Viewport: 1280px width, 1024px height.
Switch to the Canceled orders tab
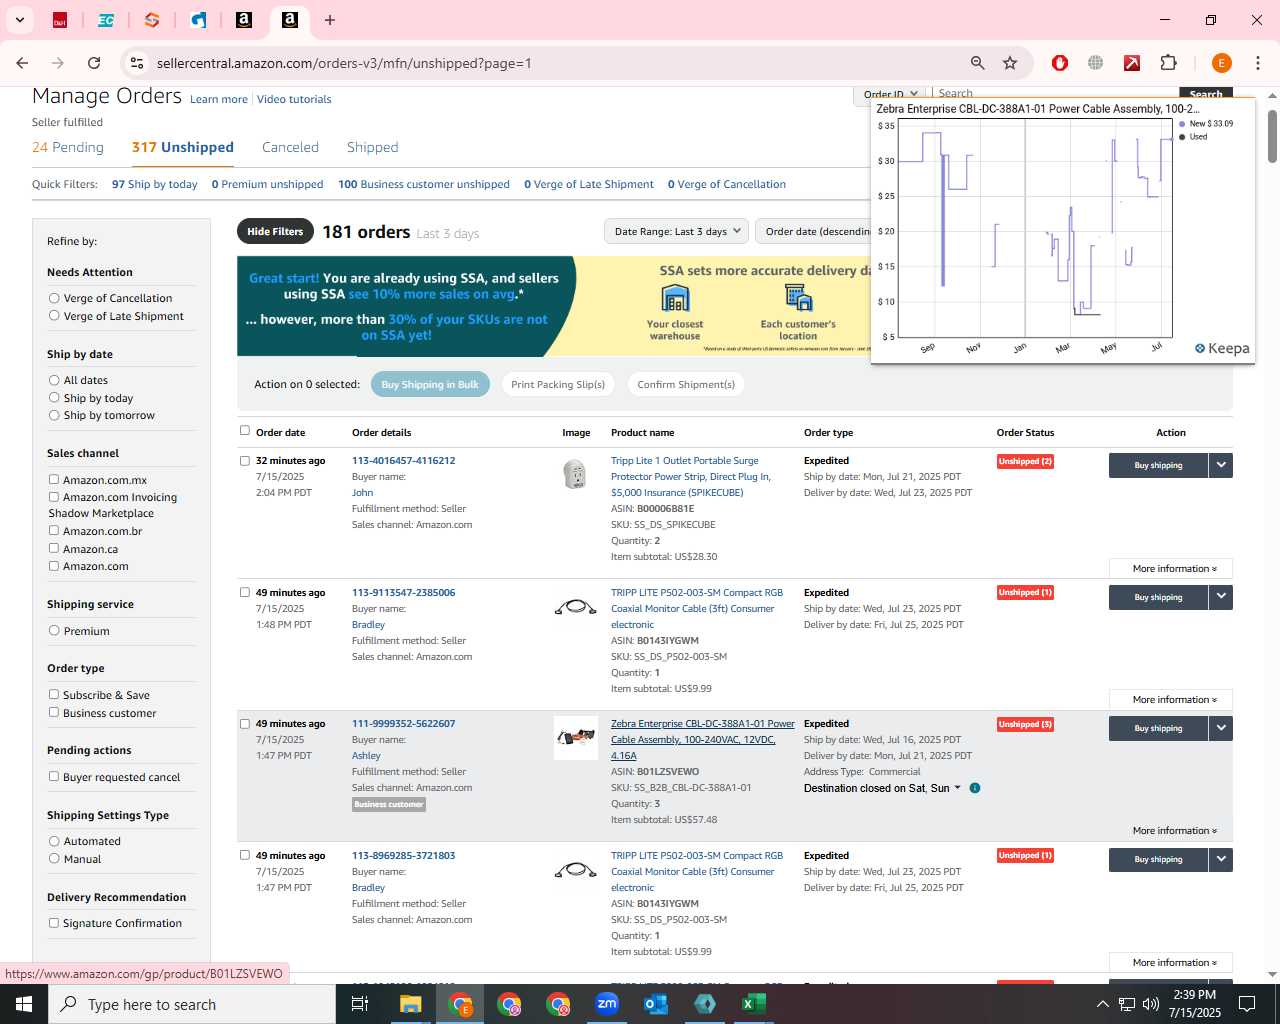(x=290, y=147)
